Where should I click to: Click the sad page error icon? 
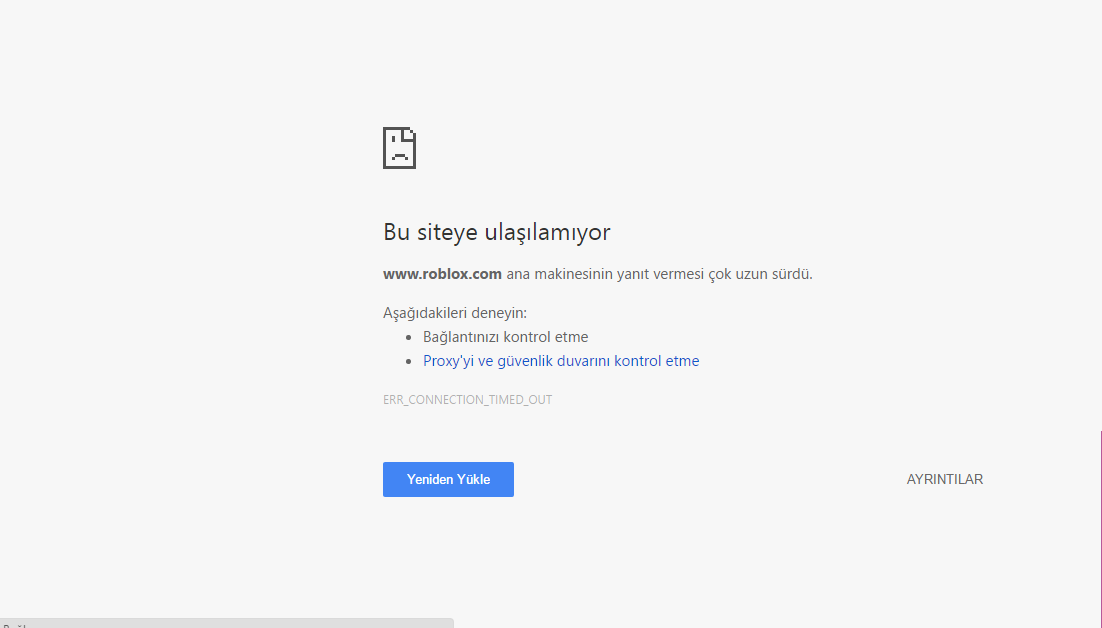(x=399, y=148)
